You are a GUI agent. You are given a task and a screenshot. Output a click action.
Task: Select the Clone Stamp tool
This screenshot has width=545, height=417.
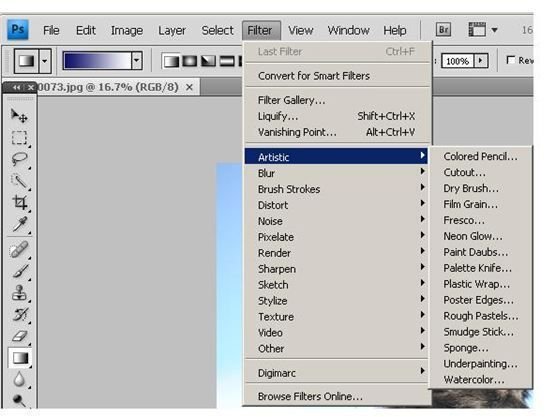(19, 293)
